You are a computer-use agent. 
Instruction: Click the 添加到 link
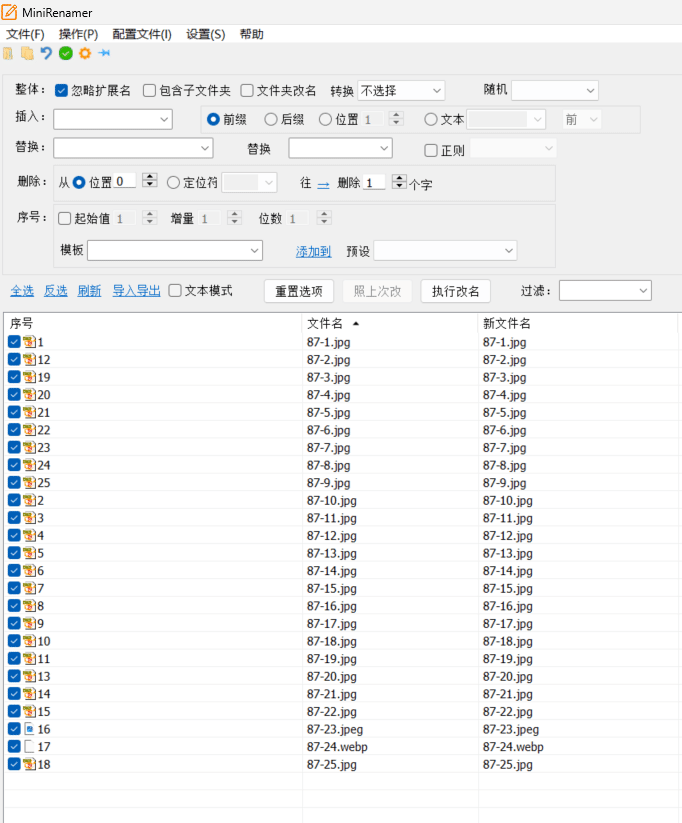[313, 251]
